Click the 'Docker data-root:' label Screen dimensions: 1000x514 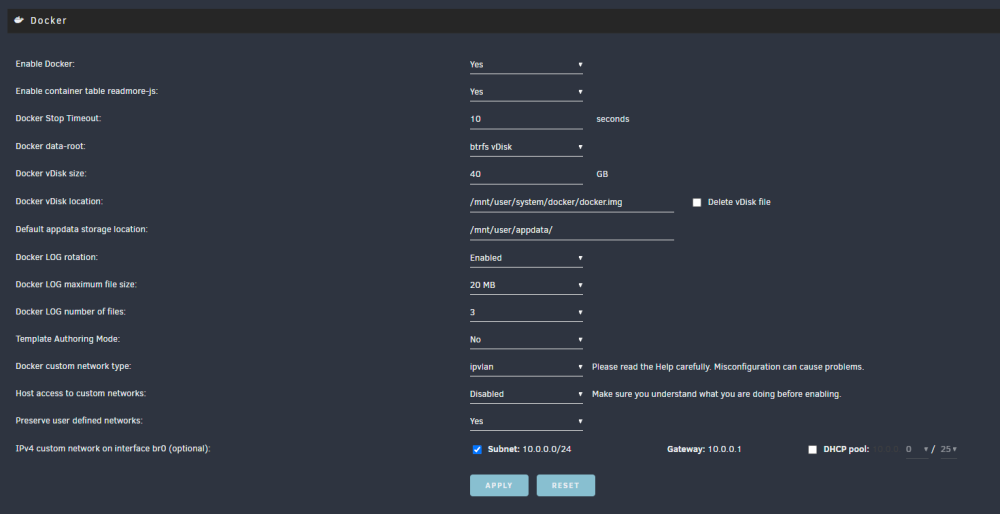(50, 147)
